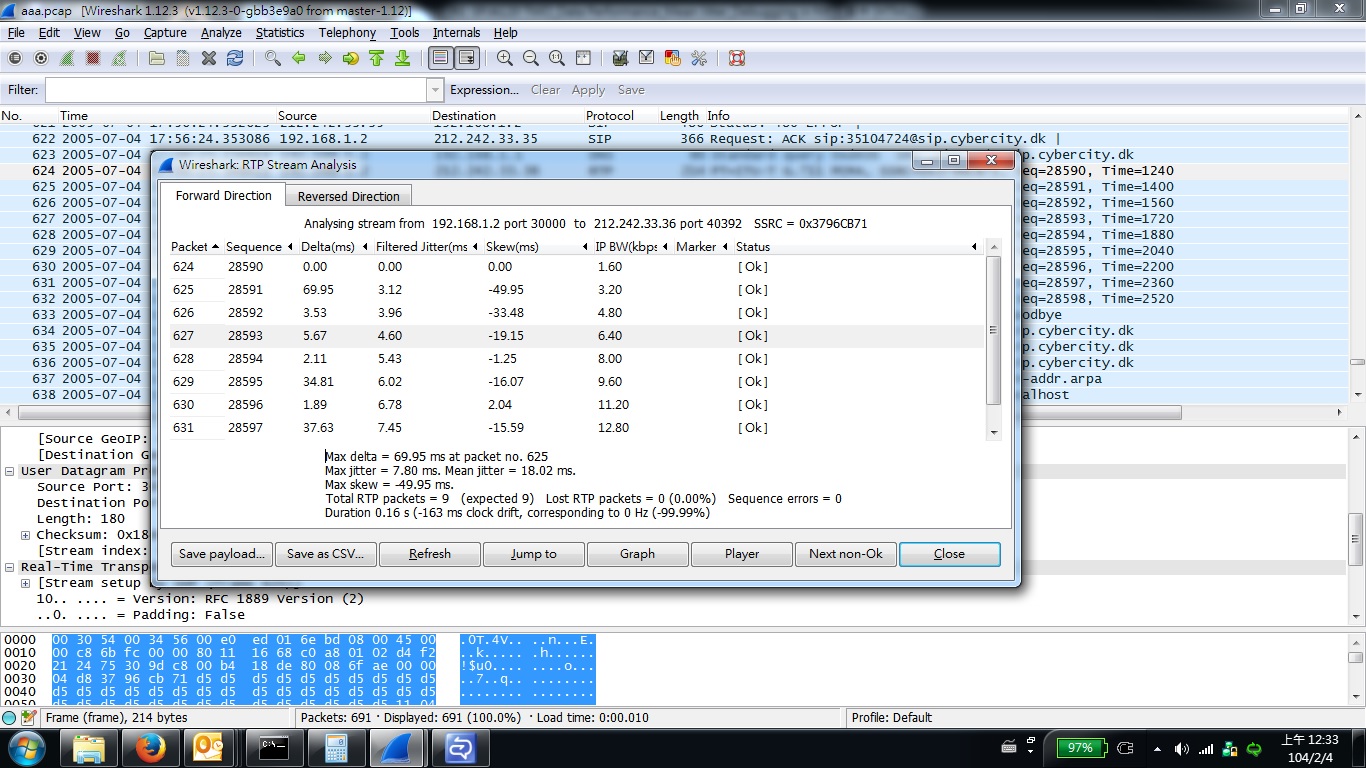Viewport: 1366px width, 768px height.
Task: Switch to Reversed Direction tab
Action: pyautogui.click(x=348, y=196)
